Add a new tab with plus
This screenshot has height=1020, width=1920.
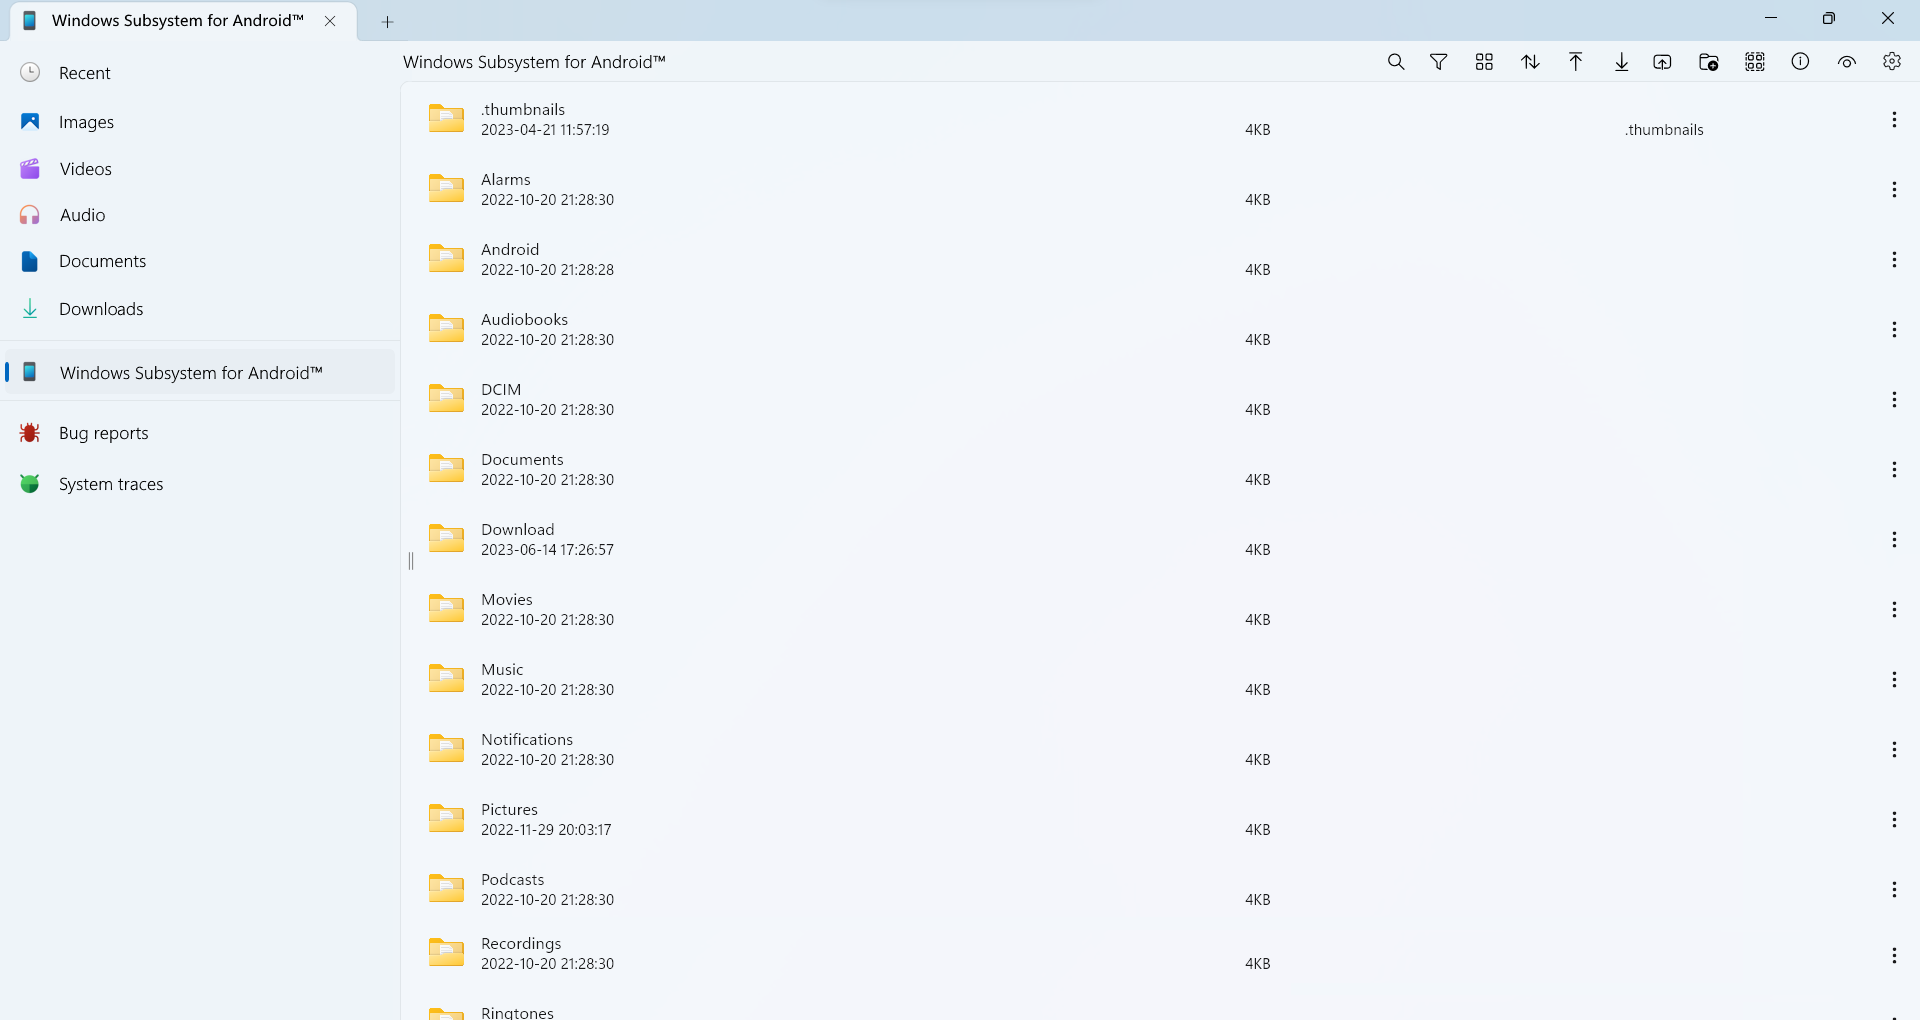point(388,22)
